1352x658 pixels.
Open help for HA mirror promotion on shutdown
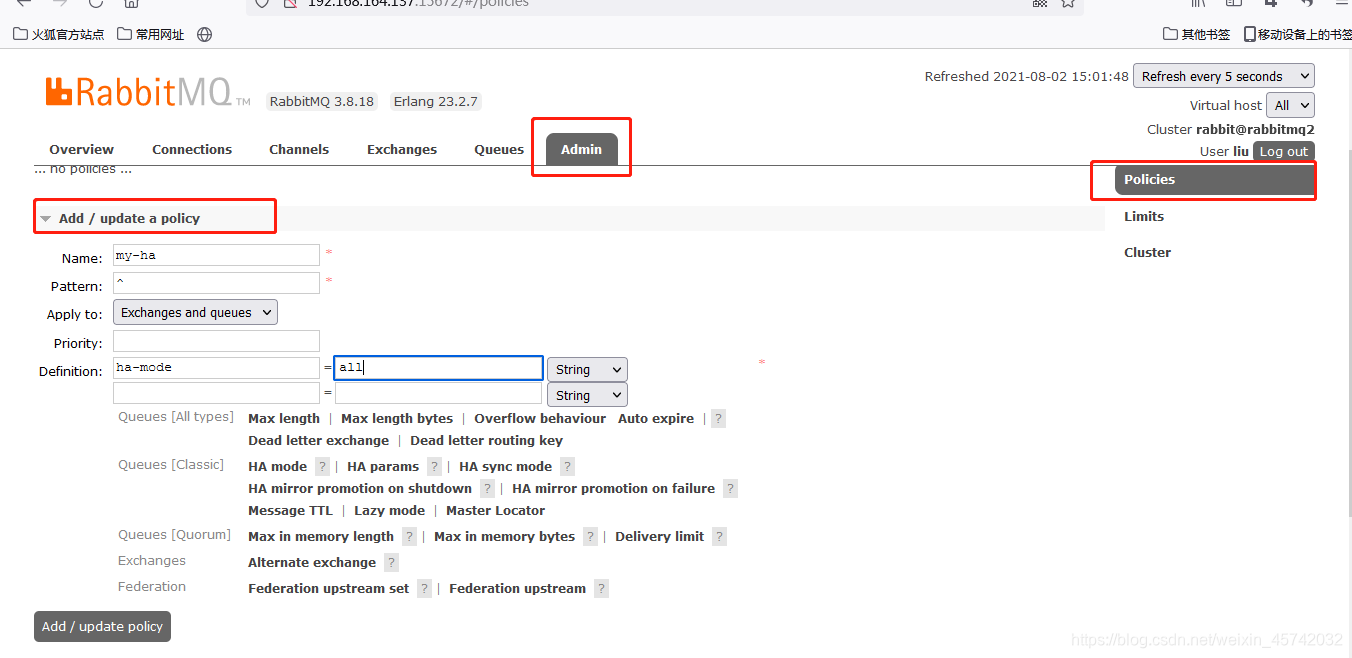(487, 489)
